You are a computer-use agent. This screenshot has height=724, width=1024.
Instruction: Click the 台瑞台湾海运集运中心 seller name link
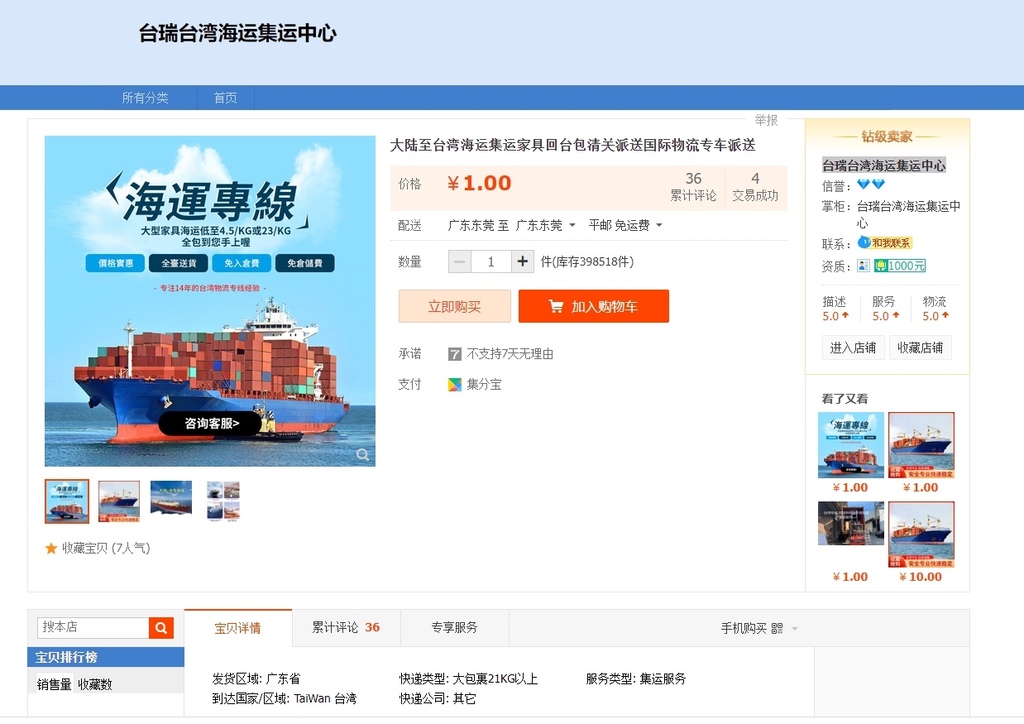[883, 165]
